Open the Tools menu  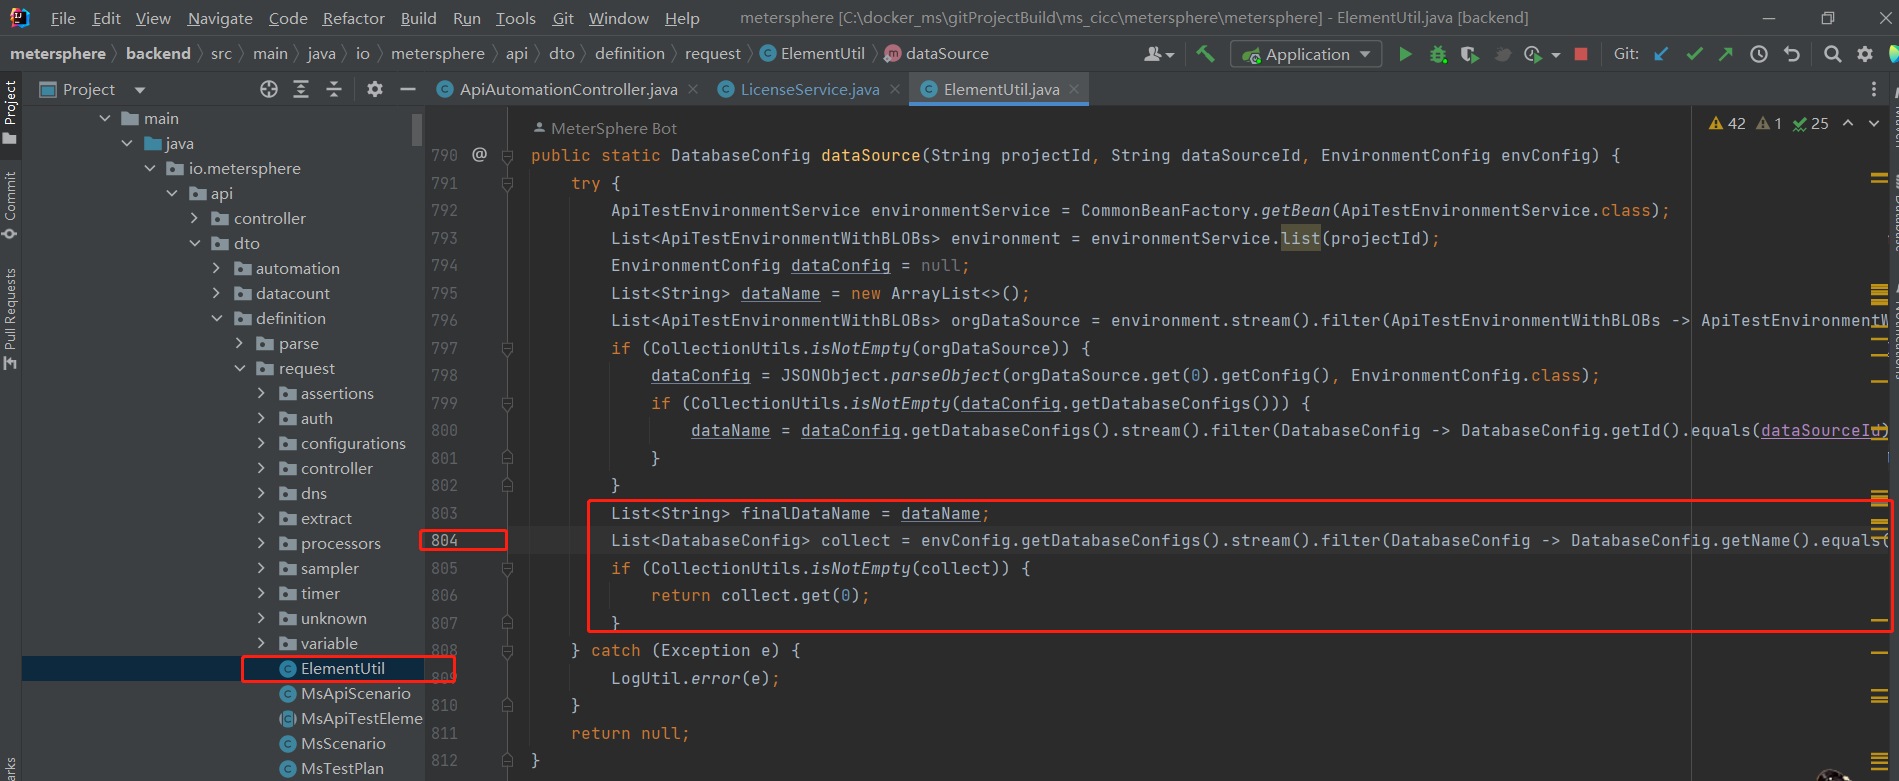click(516, 18)
